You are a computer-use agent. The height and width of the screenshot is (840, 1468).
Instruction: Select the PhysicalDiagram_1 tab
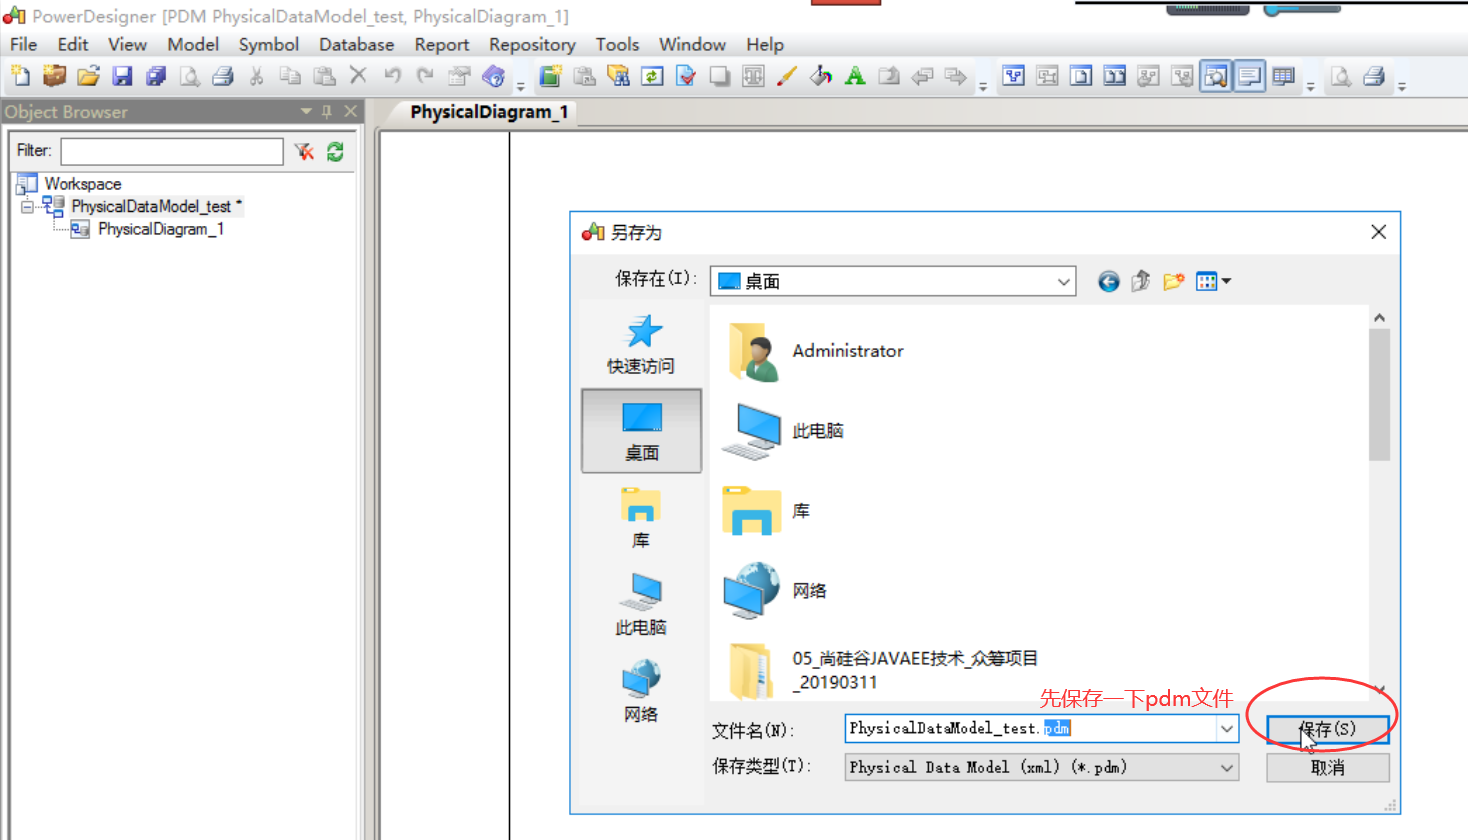[489, 112]
